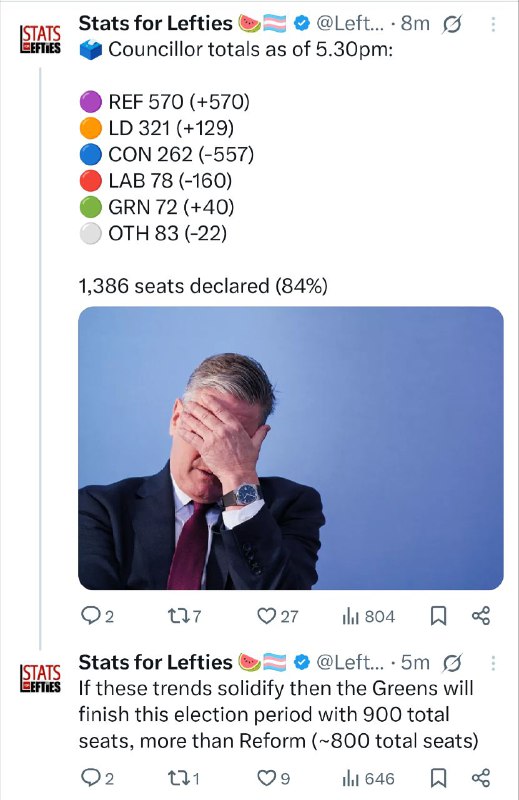519x800 pixels.
Task: Tap the Grok icon on the second tweet
Action: [x=452, y=663]
